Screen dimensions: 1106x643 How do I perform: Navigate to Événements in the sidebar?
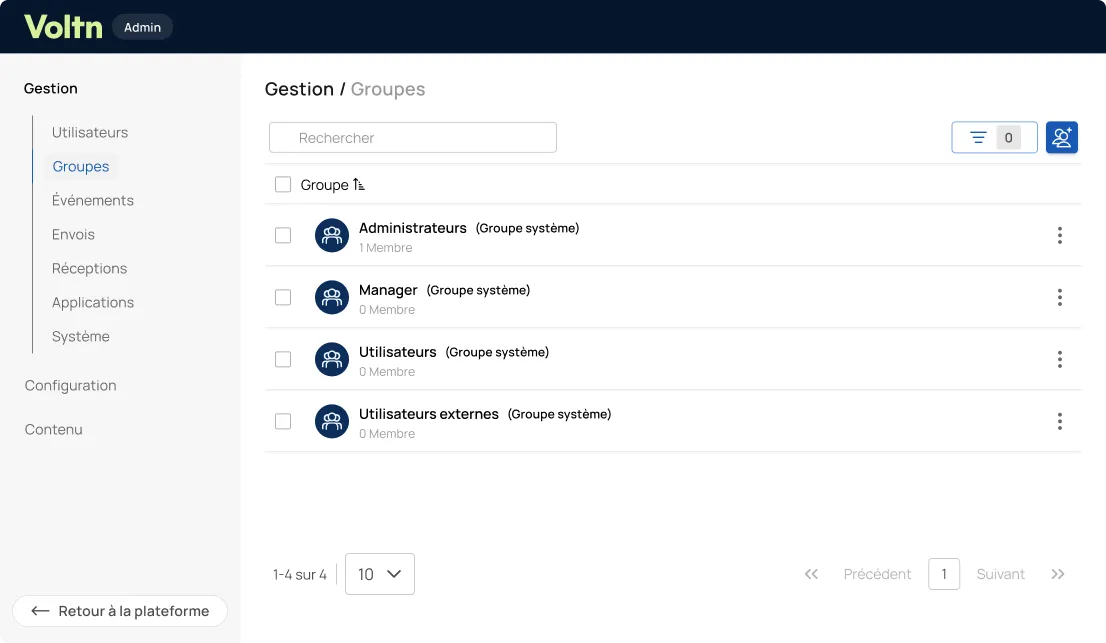[92, 200]
